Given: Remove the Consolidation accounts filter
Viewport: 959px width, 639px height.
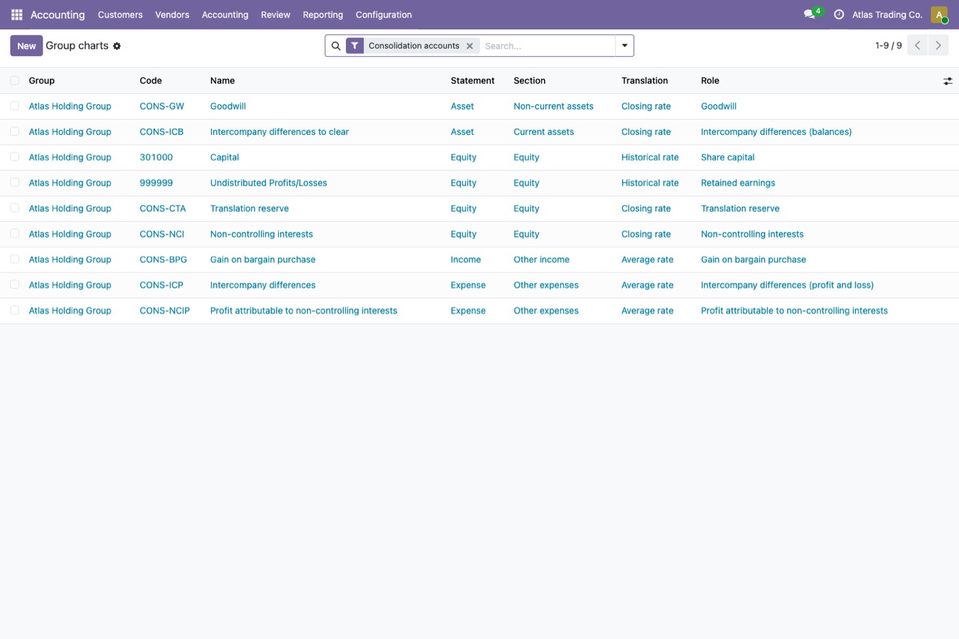Looking at the screenshot, I should (470, 46).
